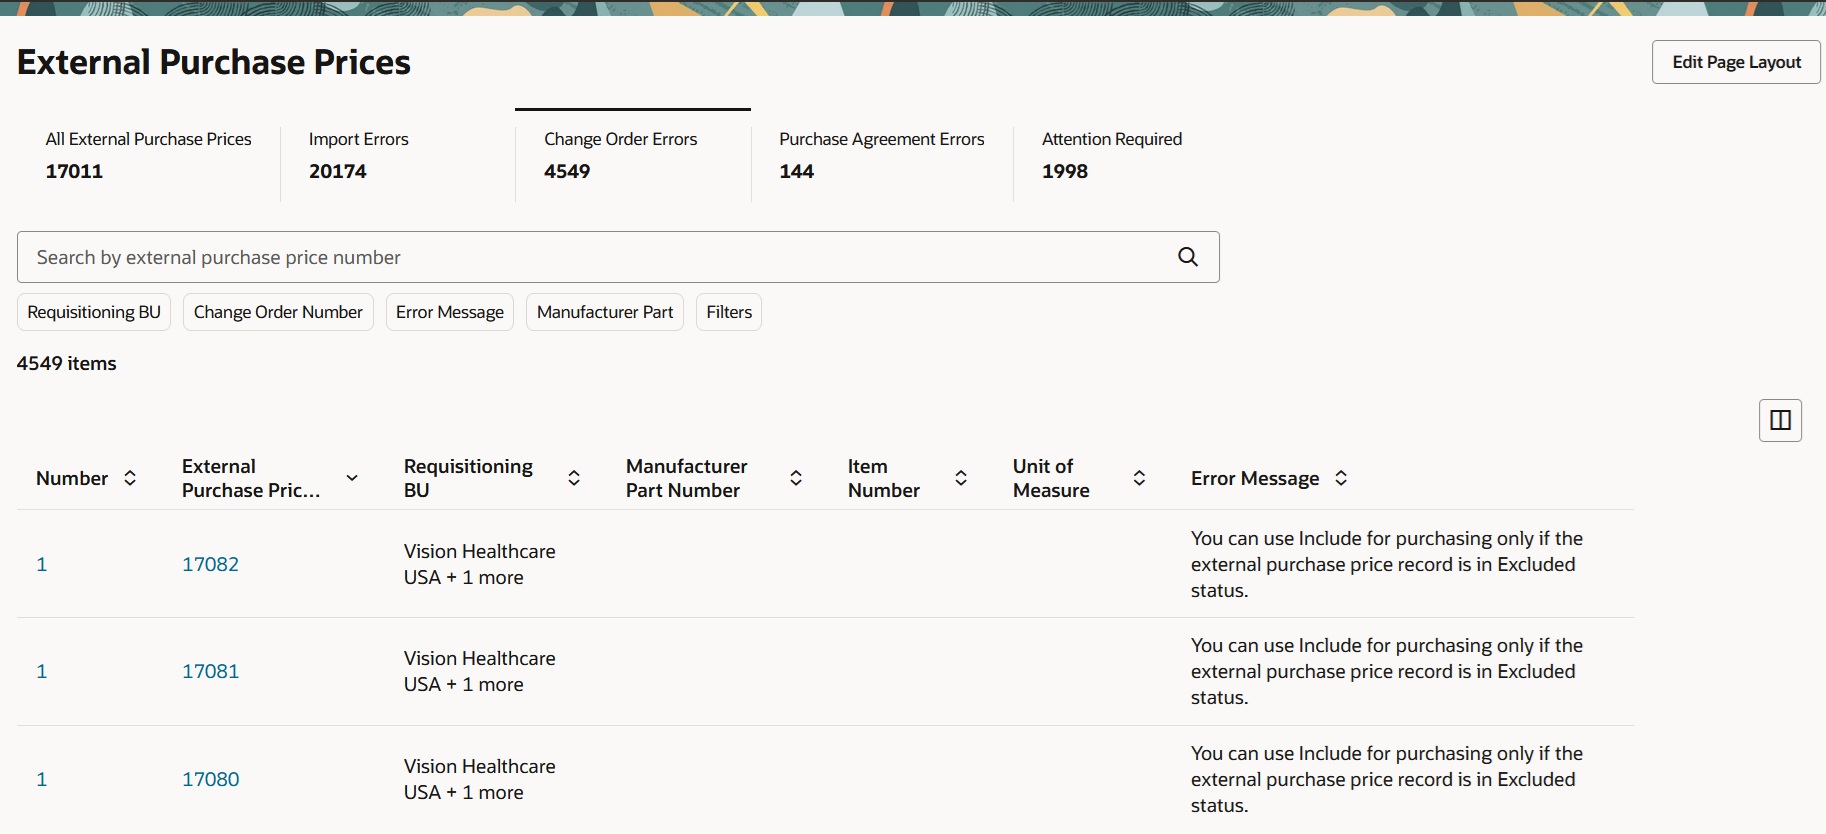Image resolution: width=1826 pixels, height=834 pixels.
Task: Open Error Message filter chip
Action: click(x=450, y=312)
